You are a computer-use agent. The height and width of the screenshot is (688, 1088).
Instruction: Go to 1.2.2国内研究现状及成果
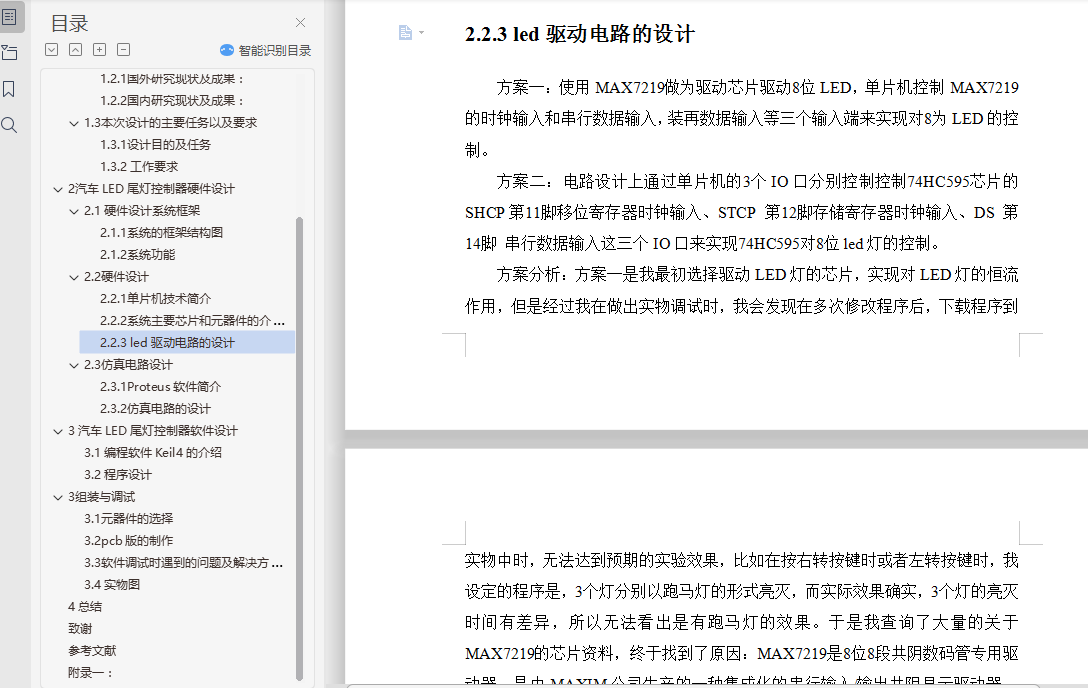coord(171,101)
